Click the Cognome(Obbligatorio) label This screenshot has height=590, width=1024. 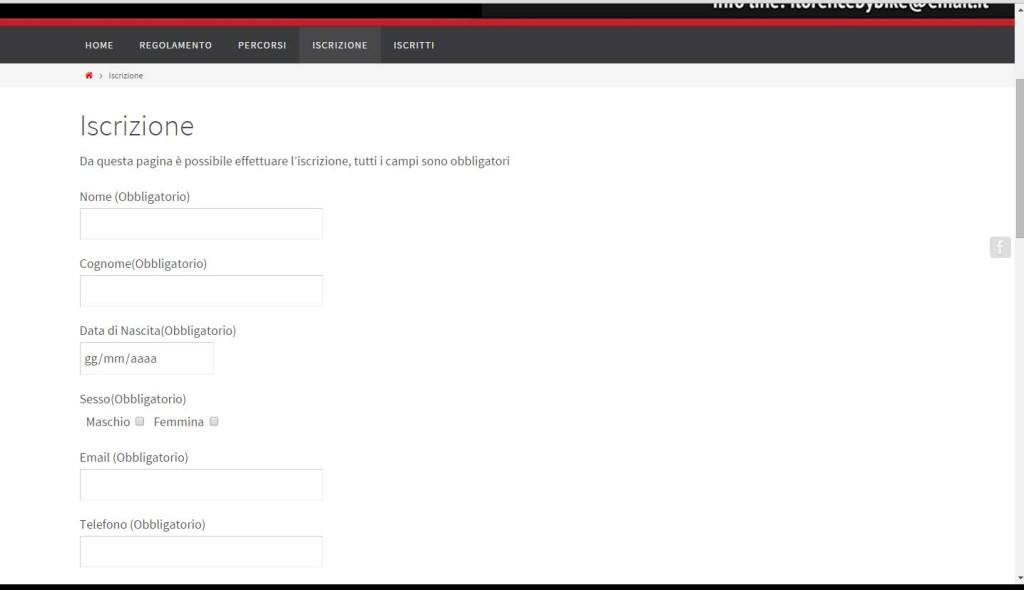pos(143,263)
